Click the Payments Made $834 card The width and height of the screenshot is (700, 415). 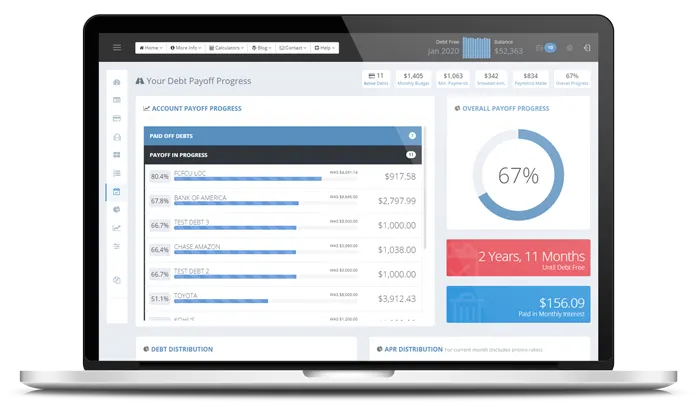click(x=530, y=79)
